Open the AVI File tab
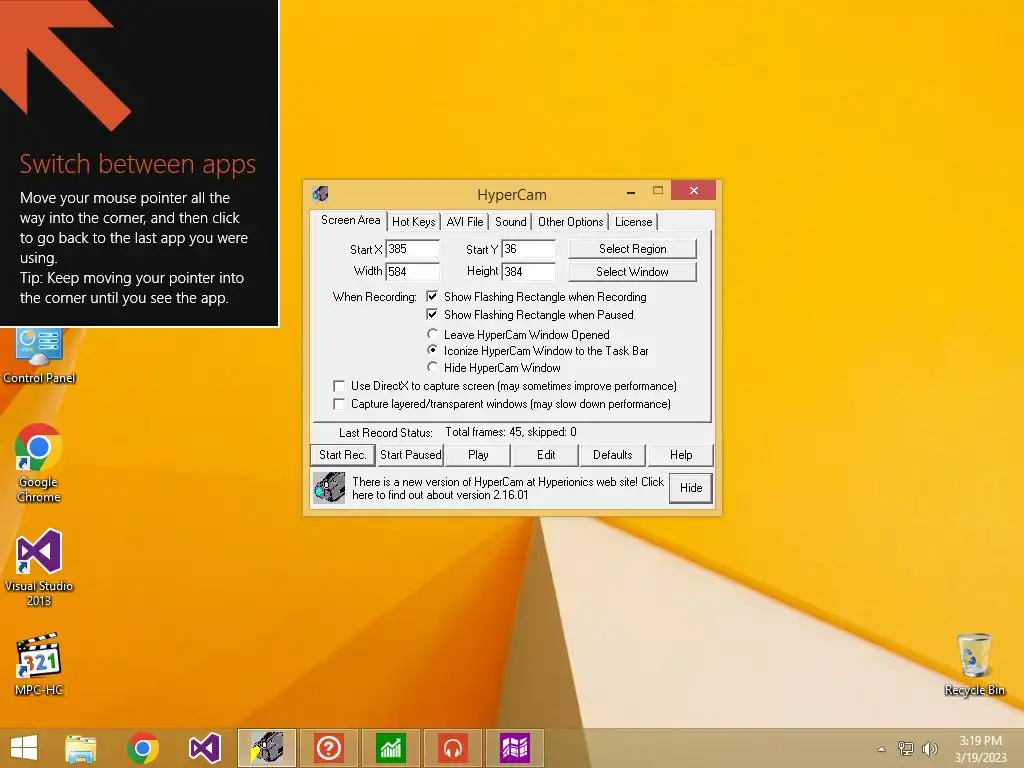 (x=465, y=221)
